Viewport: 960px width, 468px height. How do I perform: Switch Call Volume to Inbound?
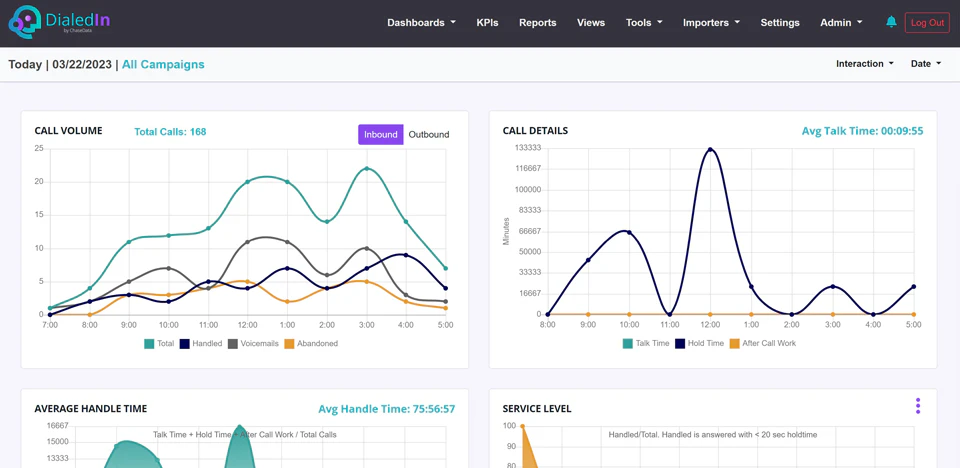[x=381, y=135]
